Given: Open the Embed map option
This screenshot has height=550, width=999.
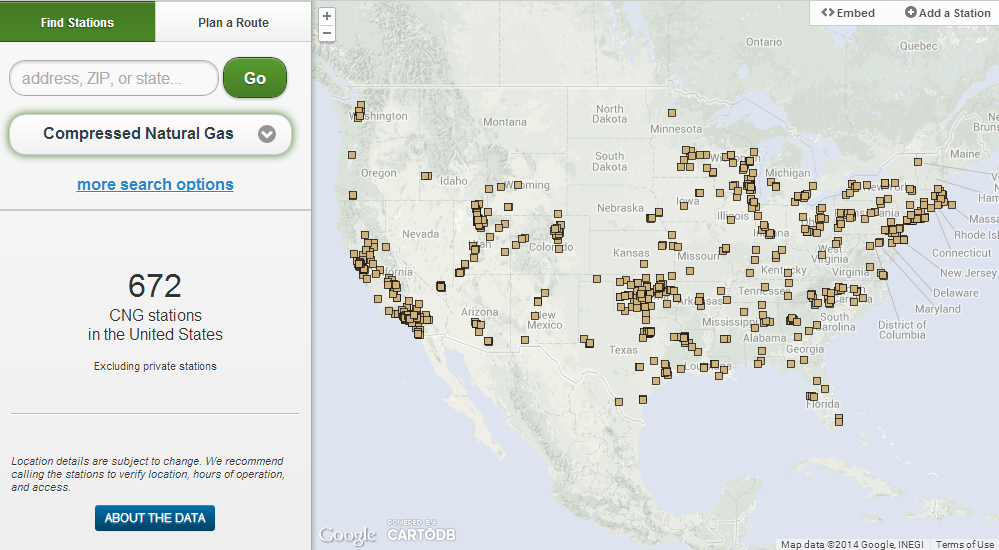Looking at the screenshot, I should point(848,13).
